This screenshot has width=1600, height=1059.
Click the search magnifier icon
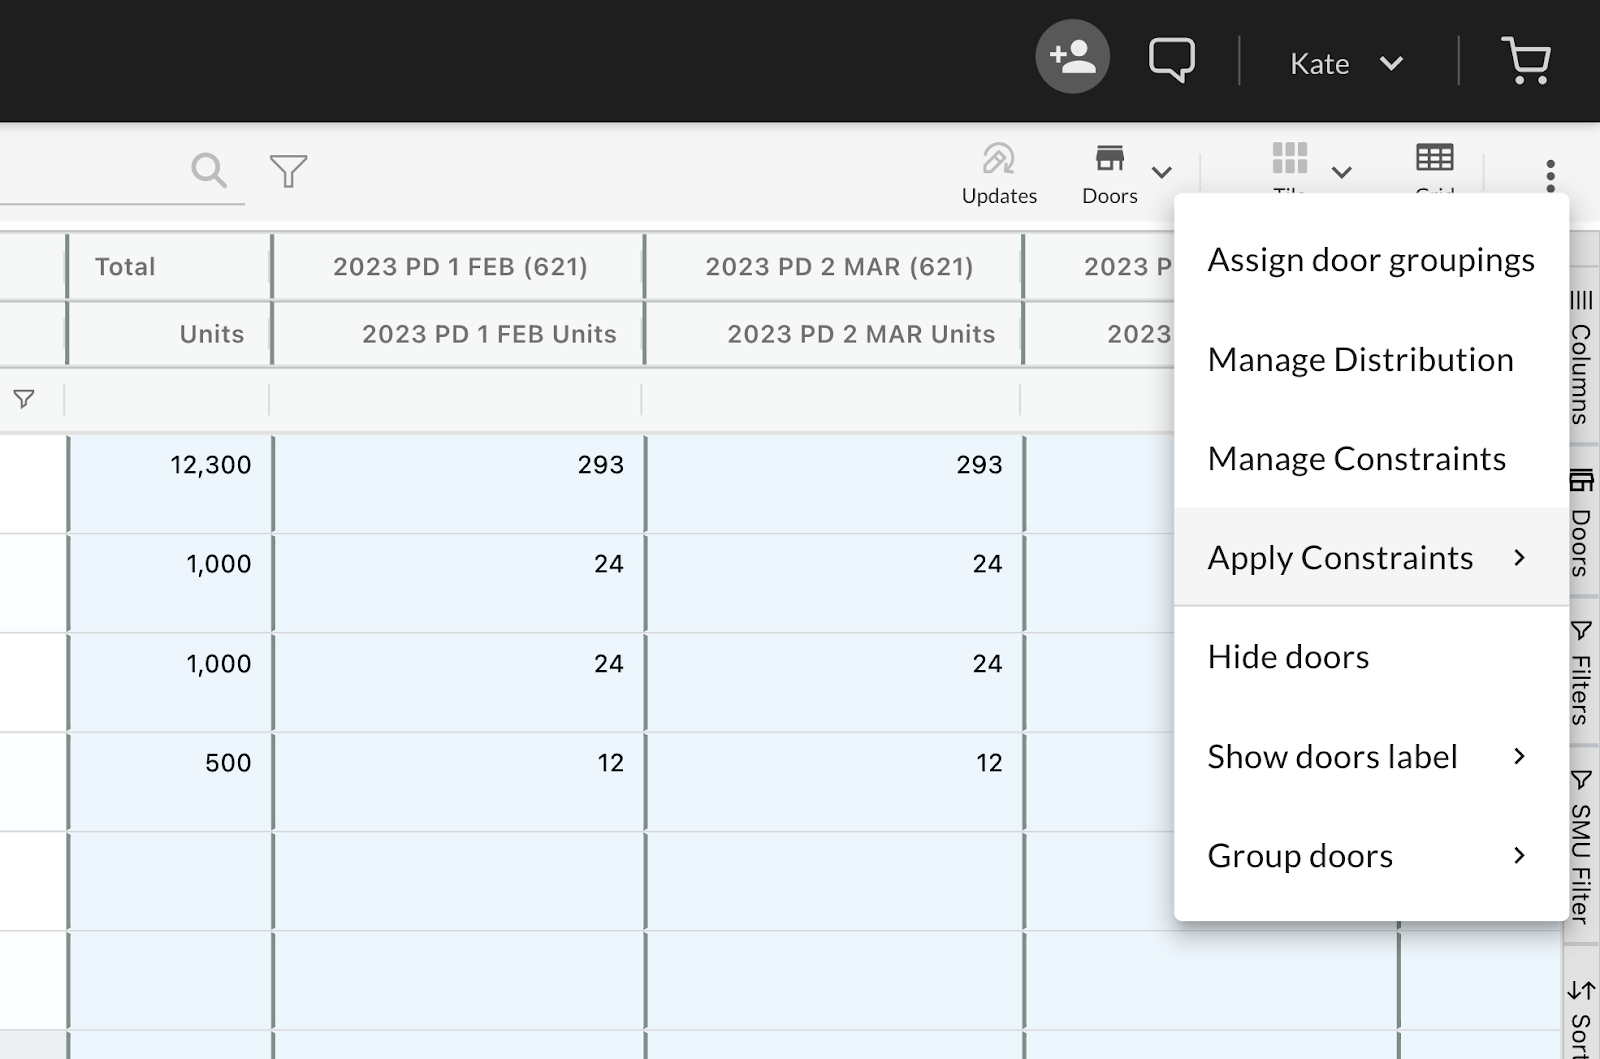(208, 170)
